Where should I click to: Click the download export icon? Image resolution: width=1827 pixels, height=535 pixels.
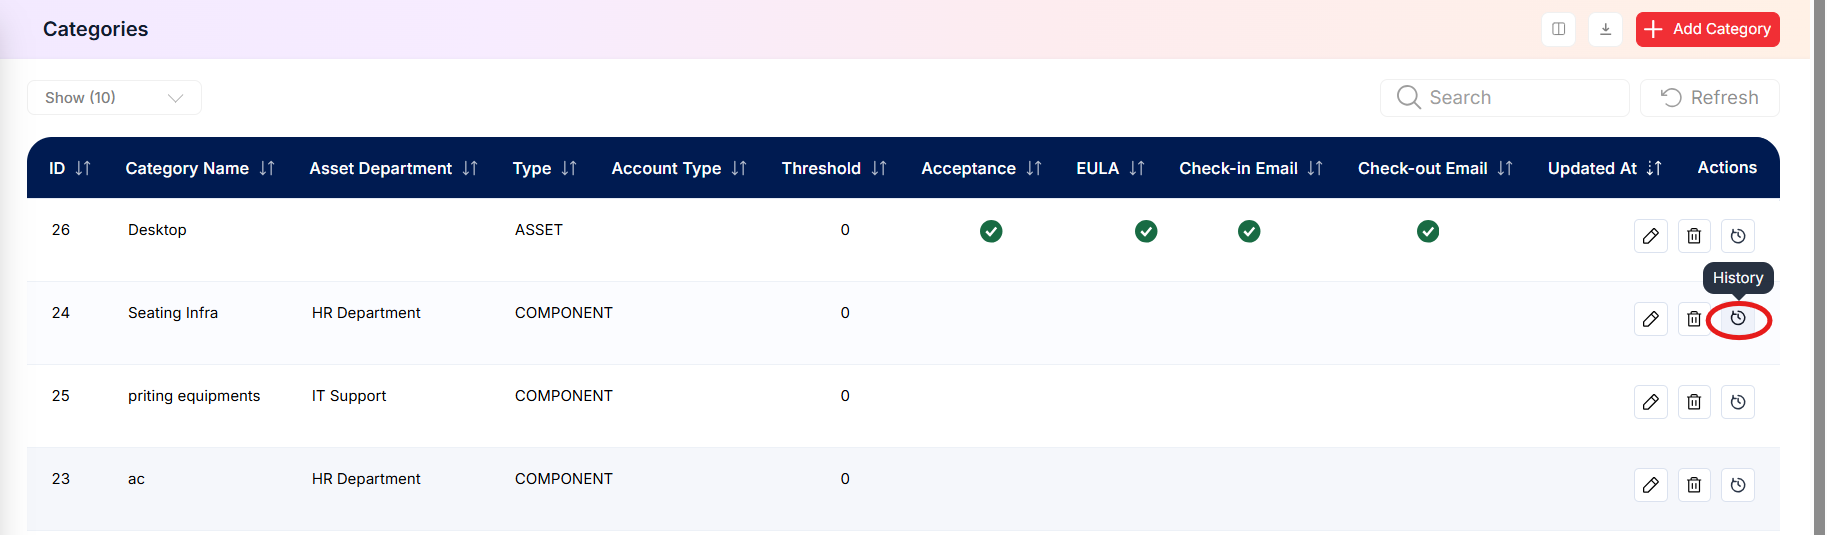pos(1605,29)
